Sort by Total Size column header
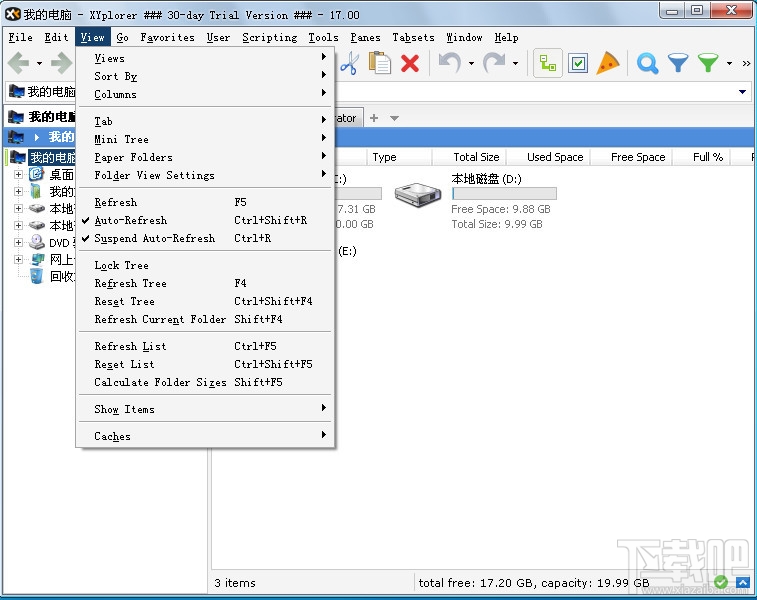The width and height of the screenshot is (757, 600). 468,157
